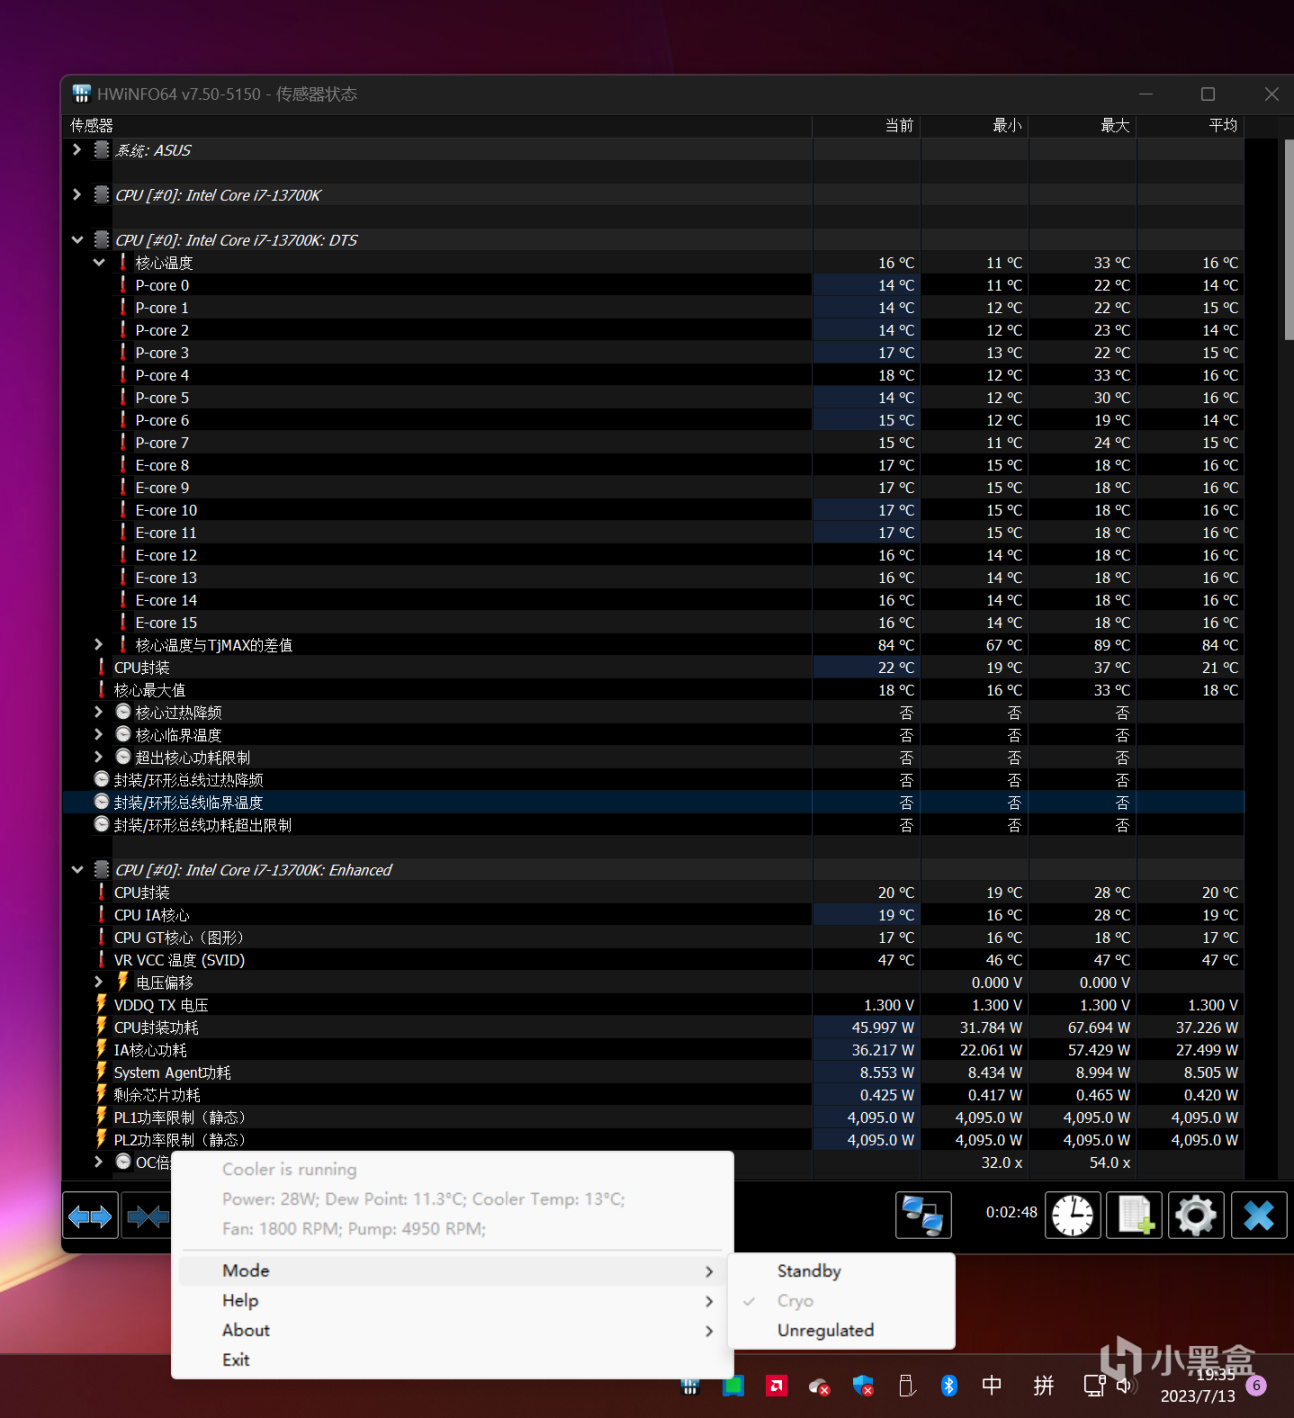Open the remote network monitoring icon
Screen dimensions: 1294x1418
(x=923, y=1216)
